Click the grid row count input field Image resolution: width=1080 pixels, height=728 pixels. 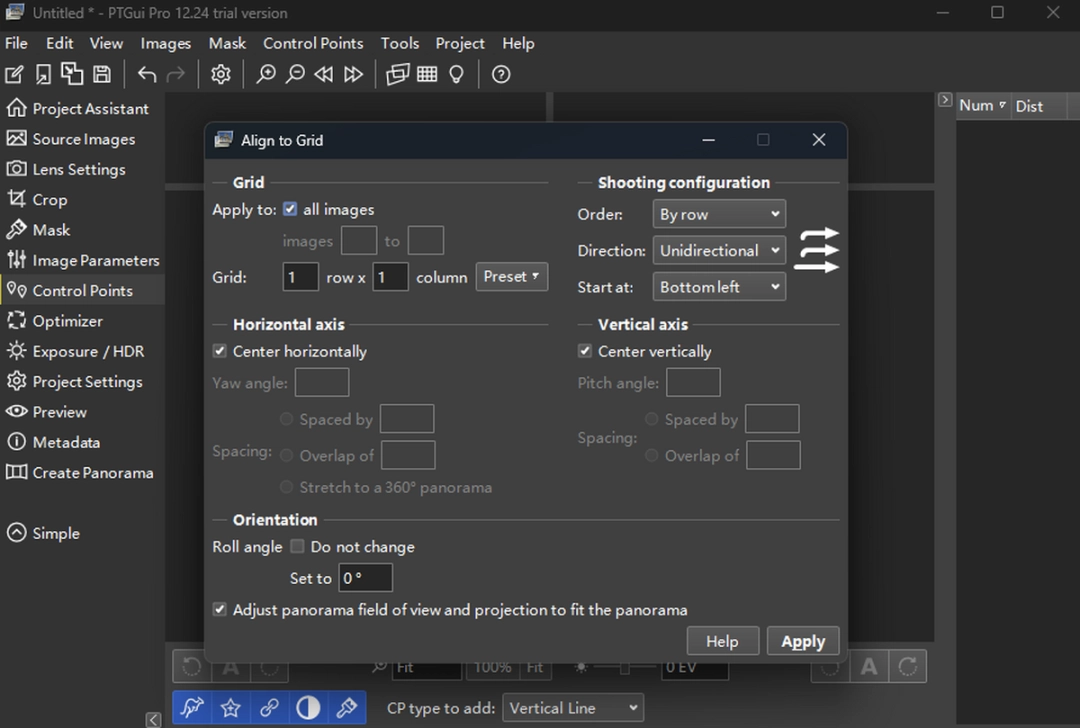(300, 277)
